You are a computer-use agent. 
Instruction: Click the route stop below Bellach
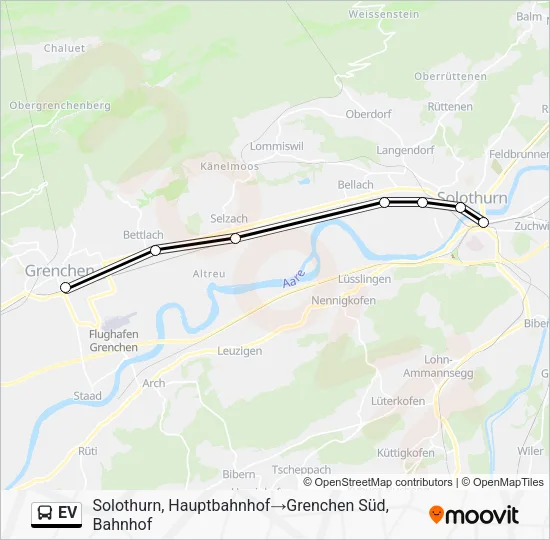[384, 202]
